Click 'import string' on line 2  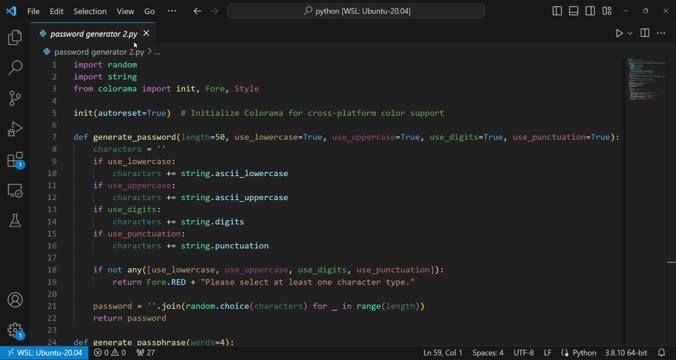tap(105, 77)
